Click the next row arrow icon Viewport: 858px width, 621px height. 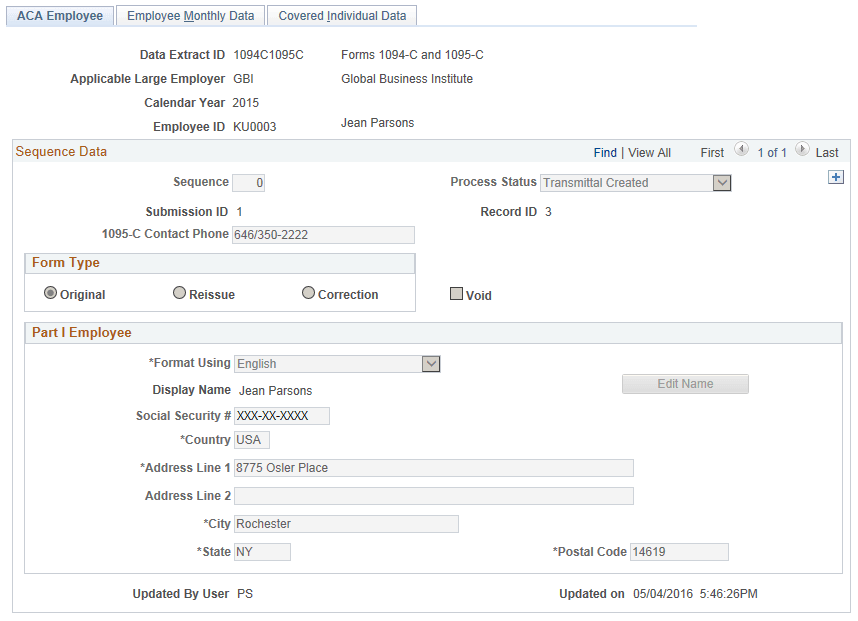[803, 150]
